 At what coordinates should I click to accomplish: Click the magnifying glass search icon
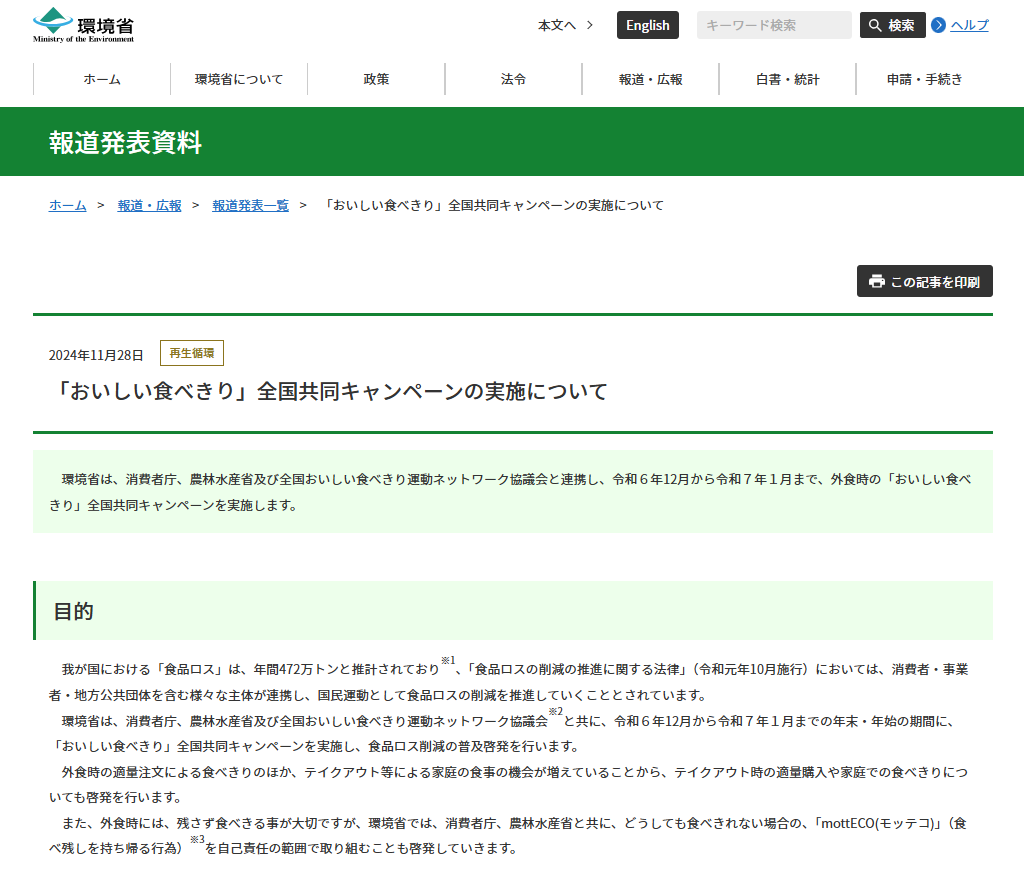coord(875,24)
